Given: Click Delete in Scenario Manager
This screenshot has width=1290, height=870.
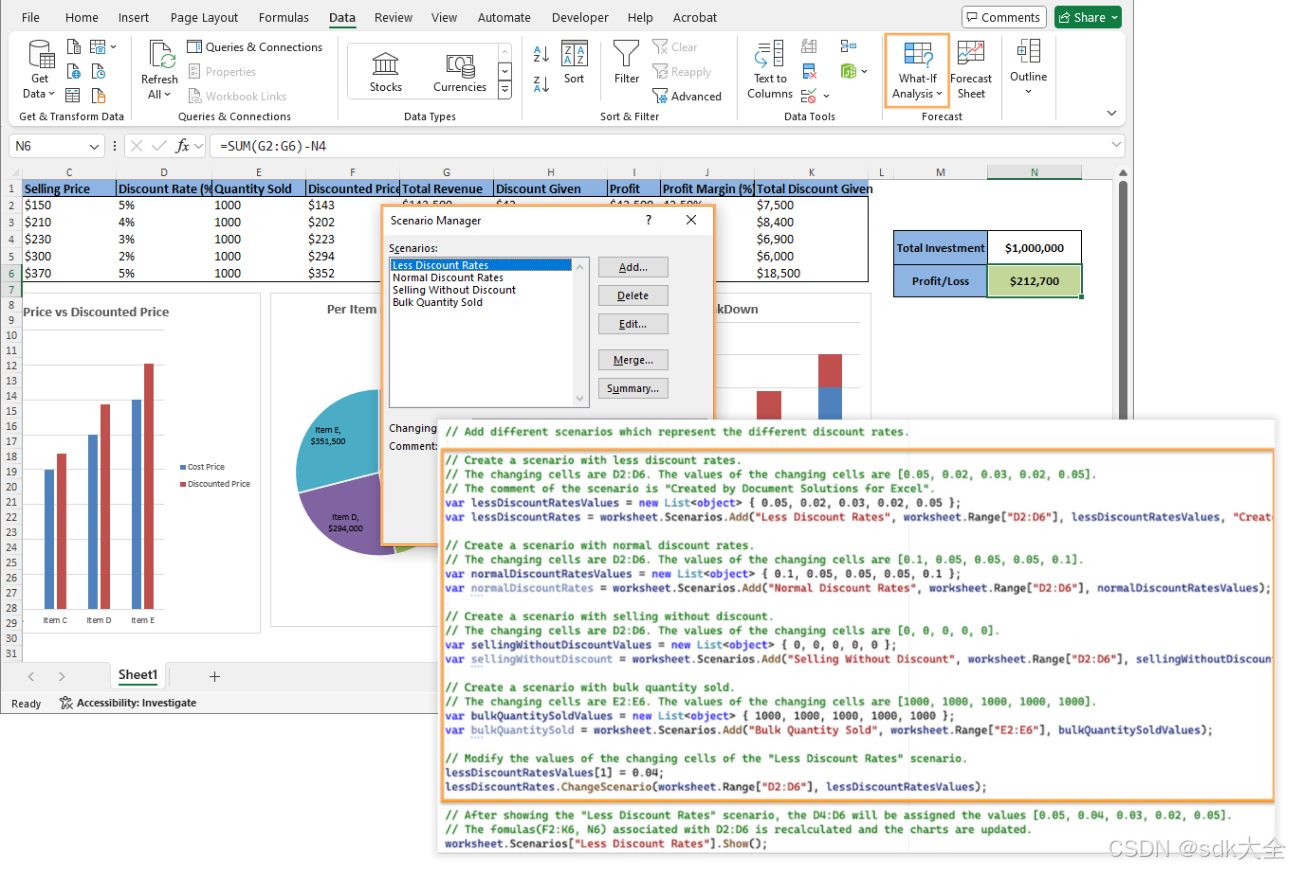Looking at the screenshot, I should (x=633, y=295).
